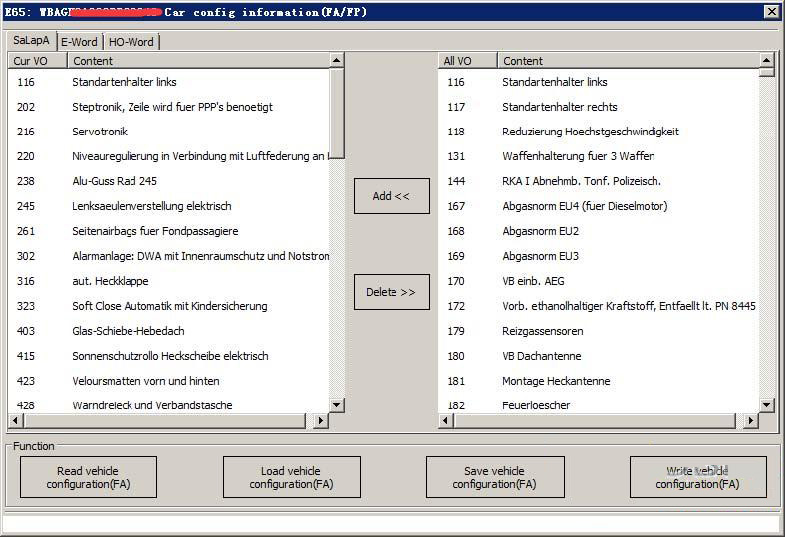Click Write vehicle configuration(FA) button
This screenshot has height=537, width=785.
[697, 477]
